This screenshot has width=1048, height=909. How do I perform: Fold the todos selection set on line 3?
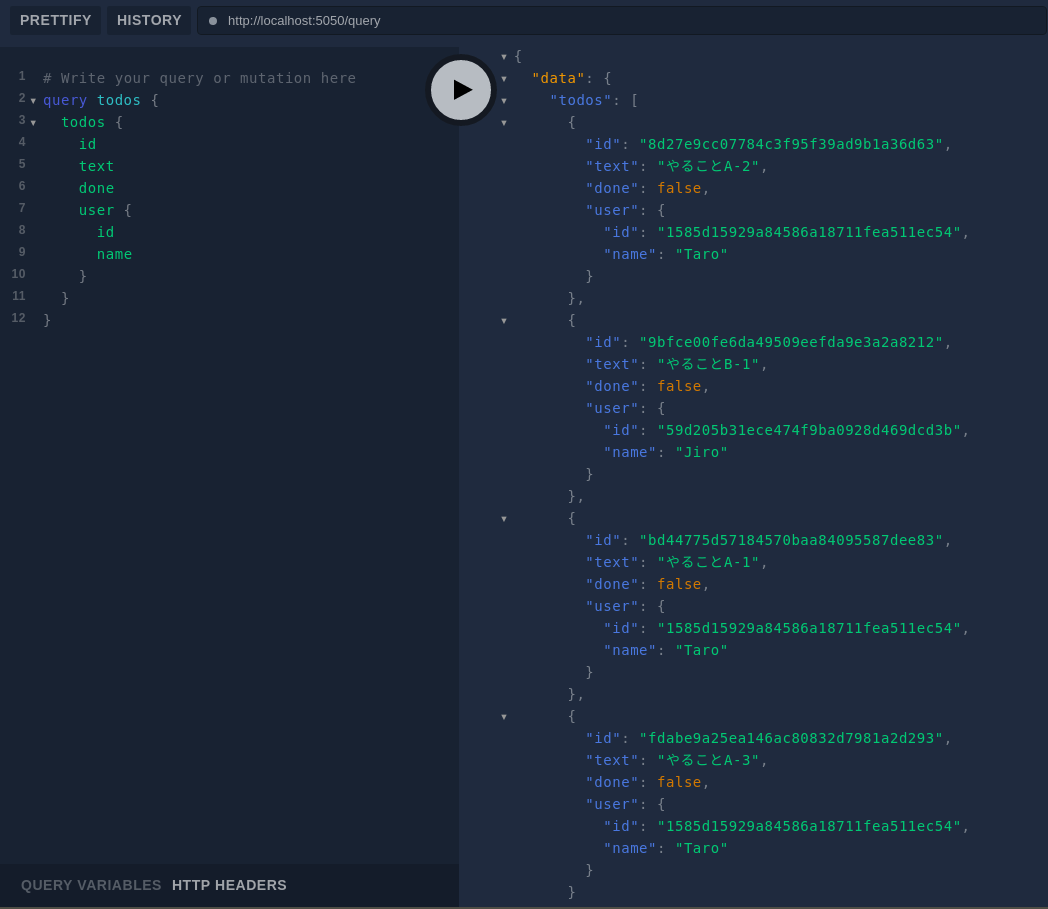click(33, 122)
